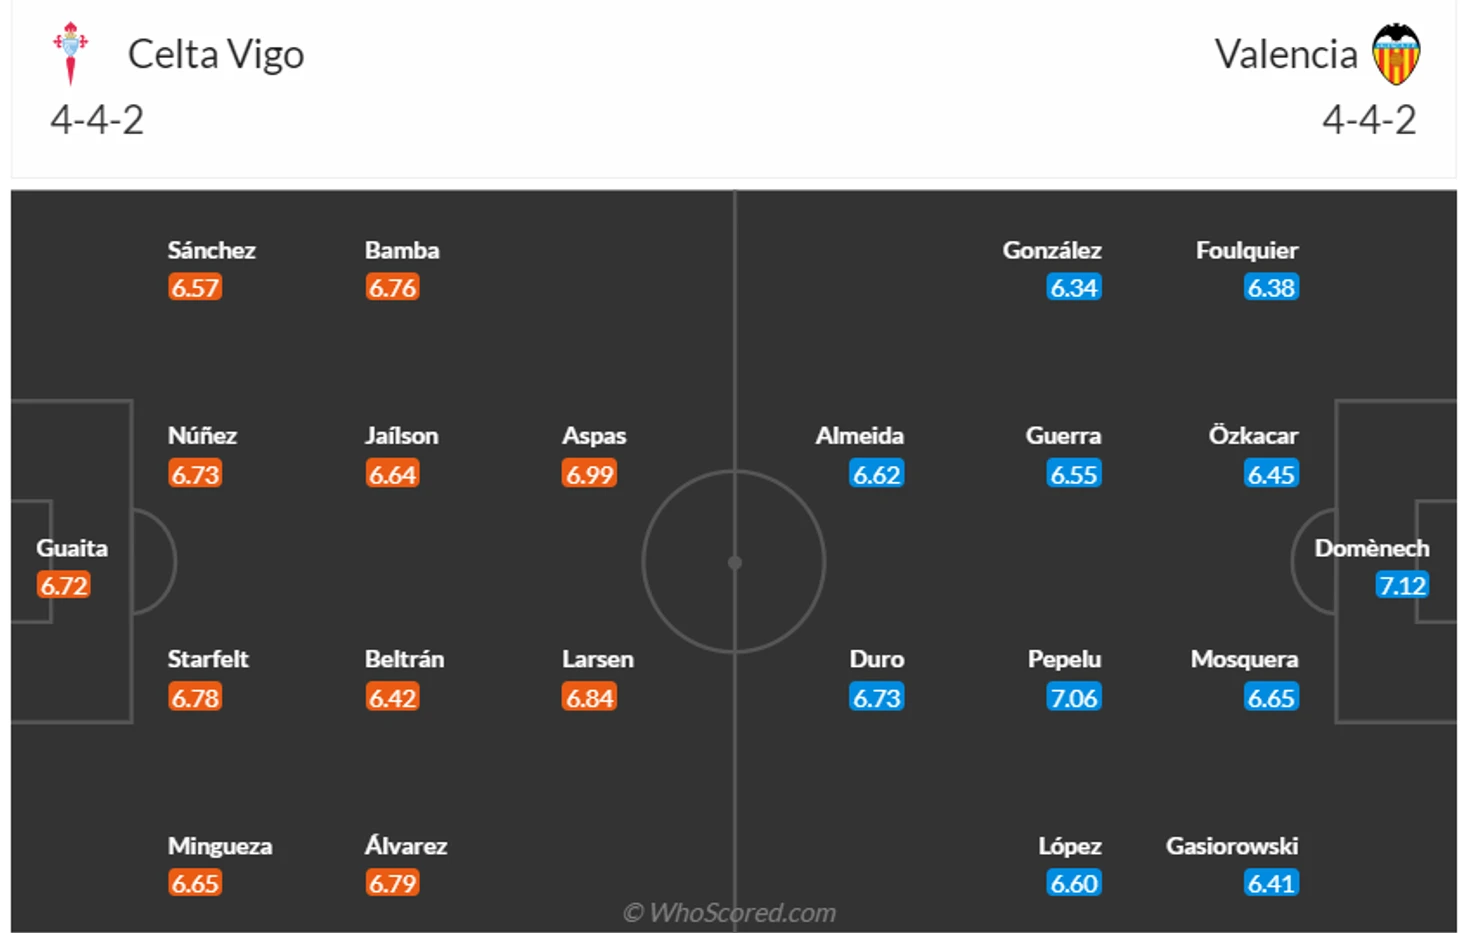Open the Valencia team name link
The height and width of the screenshot is (933, 1460).
[x=1286, y=54]
